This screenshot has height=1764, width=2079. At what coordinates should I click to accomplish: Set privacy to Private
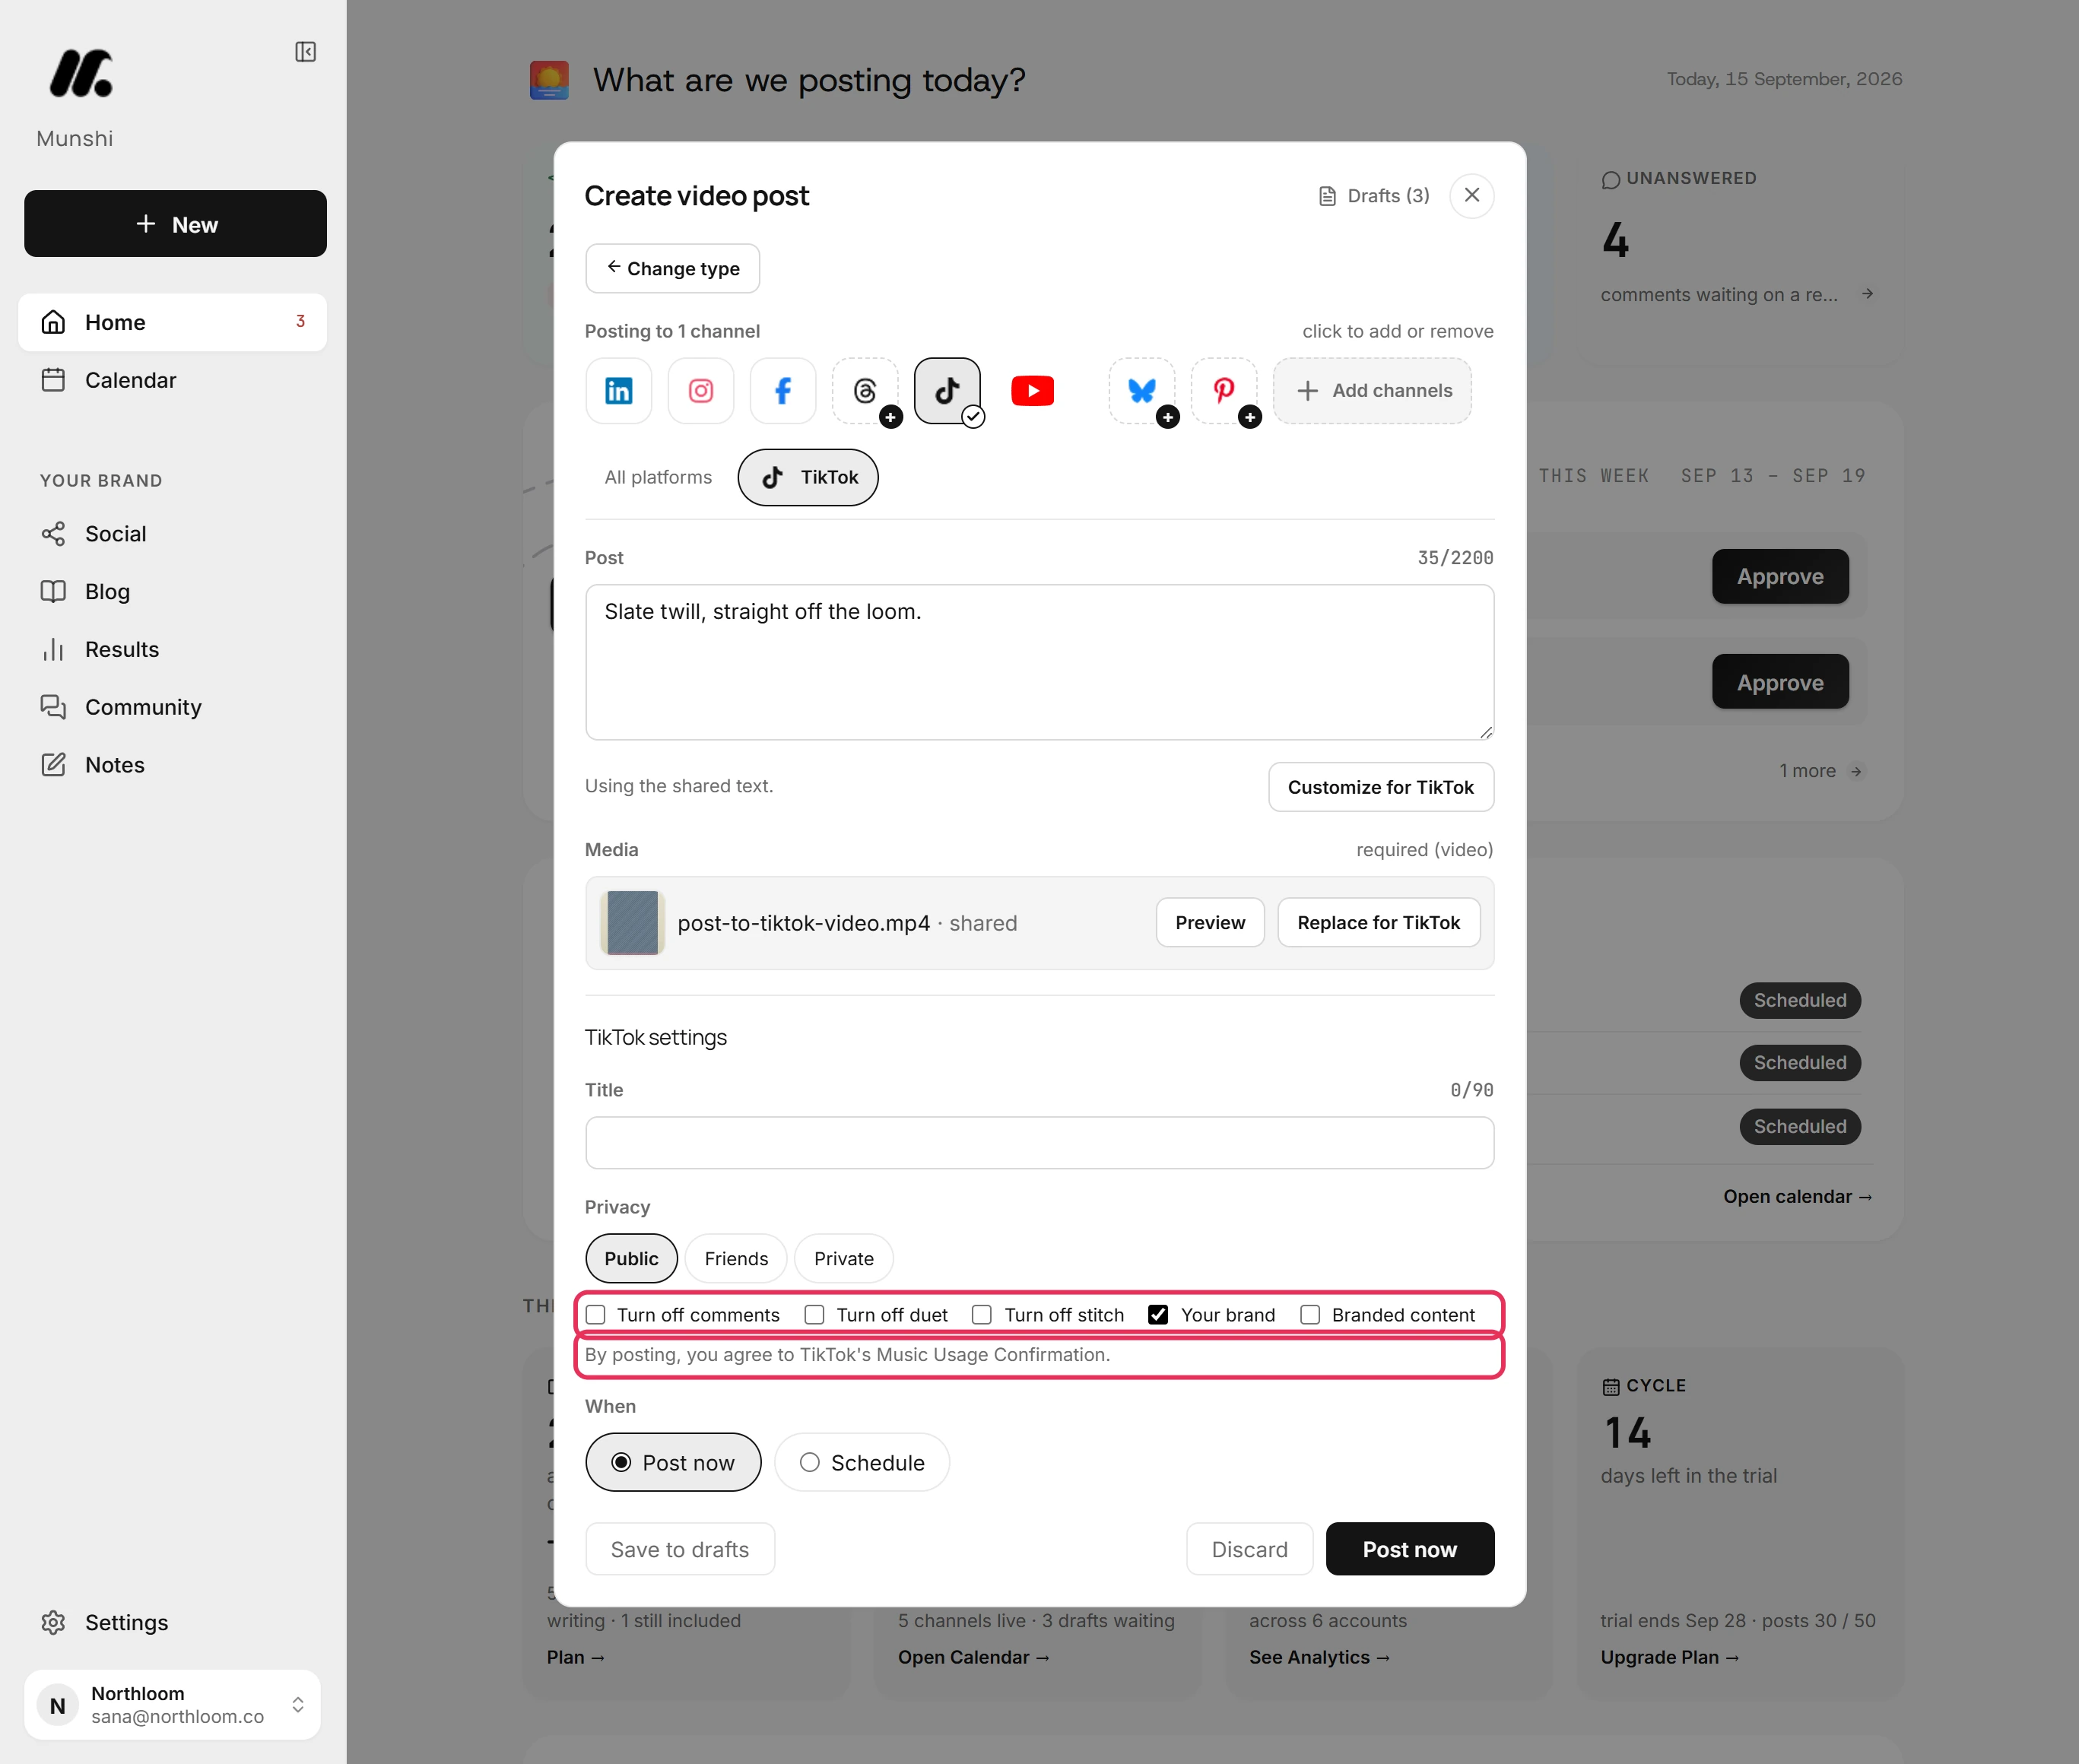(x=844, y=1259)
